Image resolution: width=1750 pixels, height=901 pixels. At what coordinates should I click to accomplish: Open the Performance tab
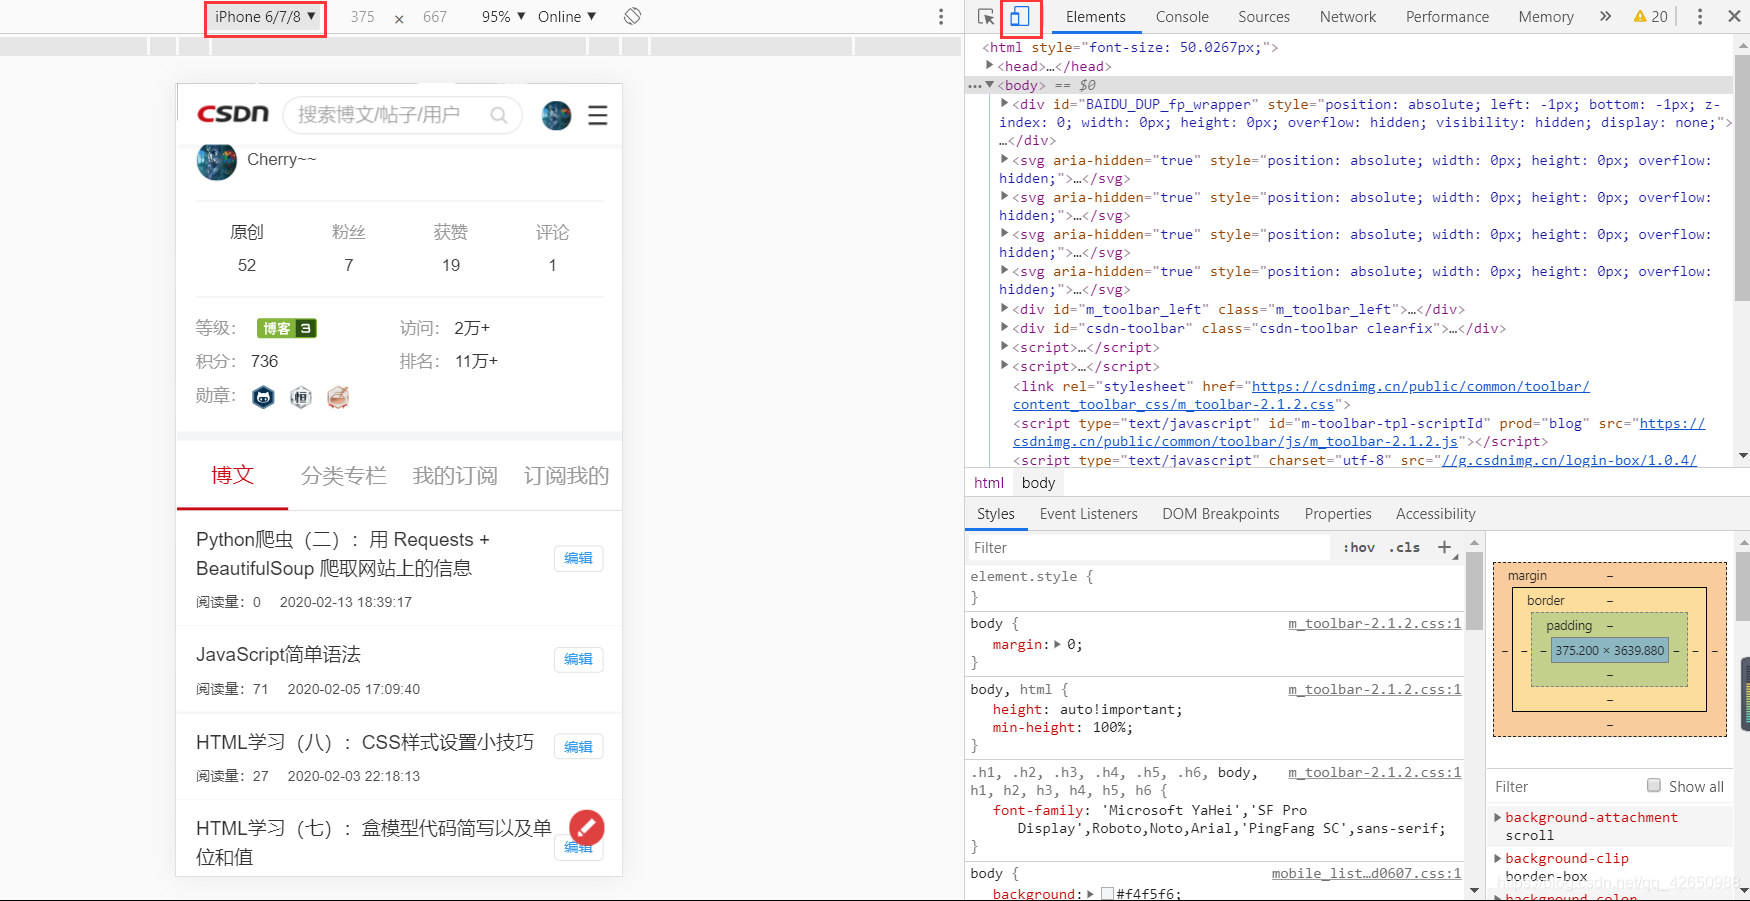coord(1447,16)
